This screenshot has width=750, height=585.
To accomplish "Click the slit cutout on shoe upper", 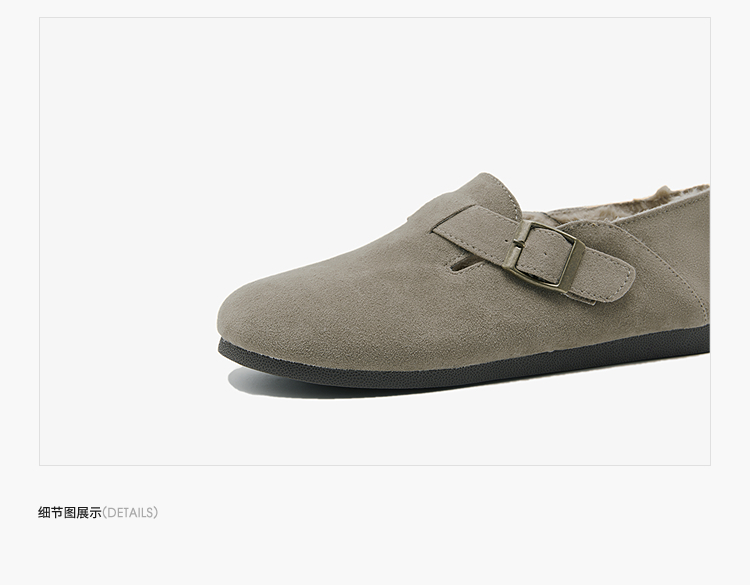I will point(466,265).
